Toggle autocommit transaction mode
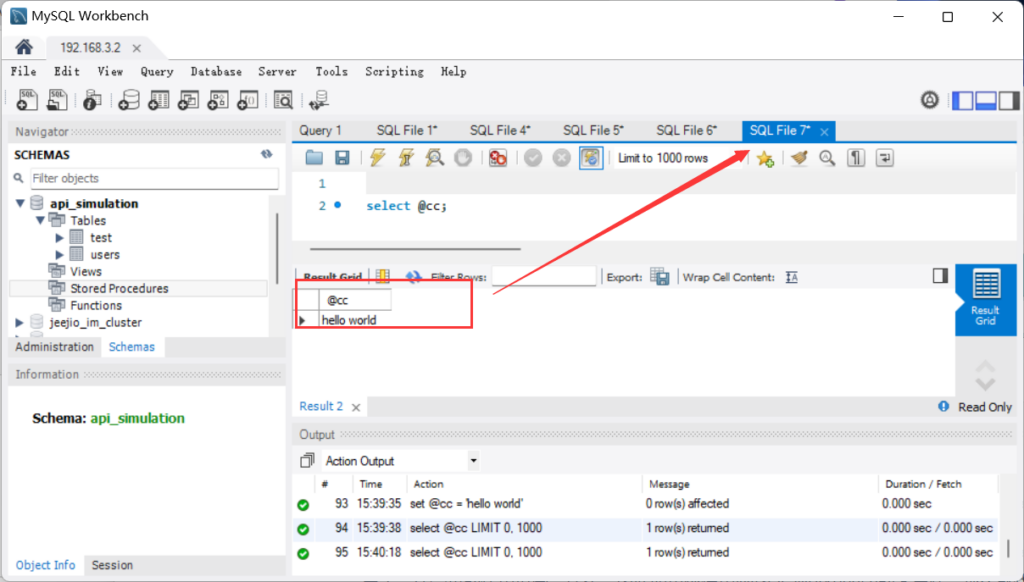Image resolution: width=1024 pixels, height=582 pixels. click(590, 157)
